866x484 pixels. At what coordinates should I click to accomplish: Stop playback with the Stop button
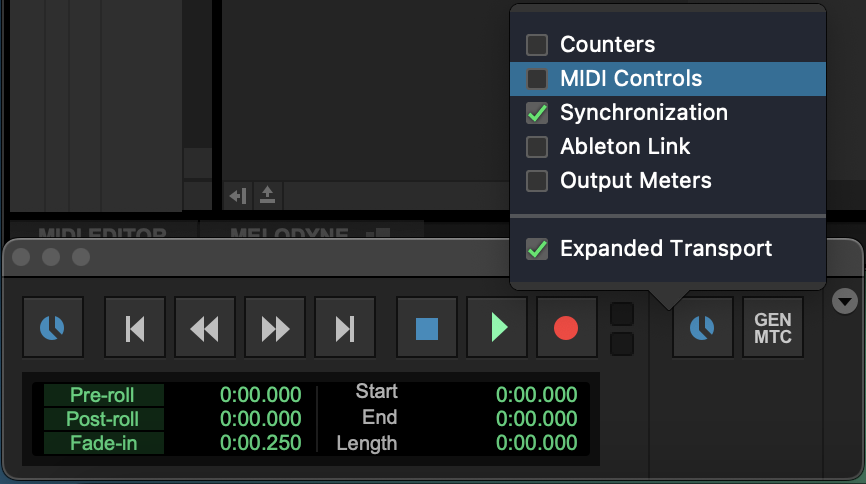(427, 328)
